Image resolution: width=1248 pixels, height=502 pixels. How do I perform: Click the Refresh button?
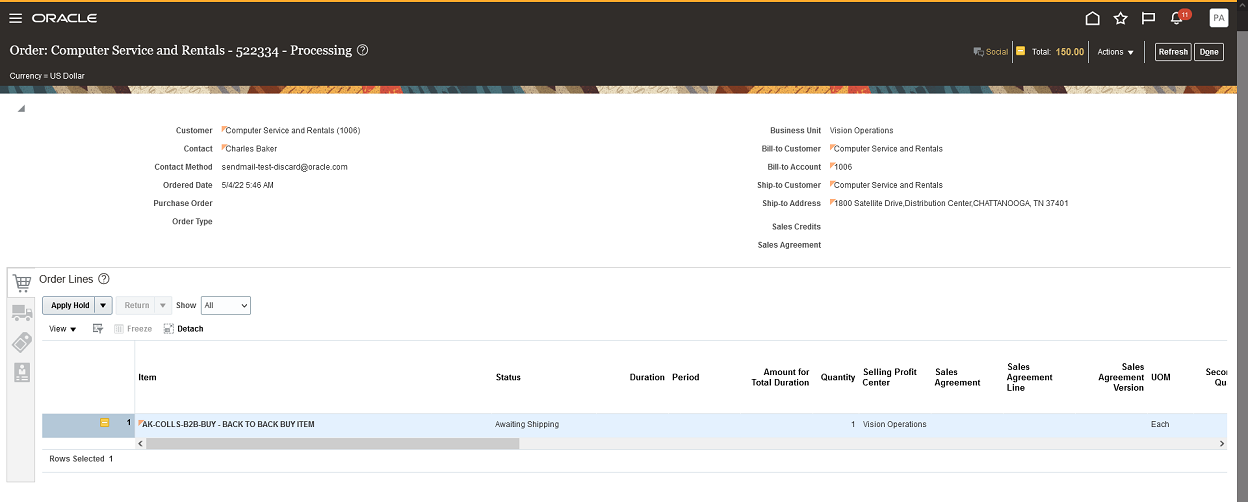pyautogui.click(x=1173, y=52)
